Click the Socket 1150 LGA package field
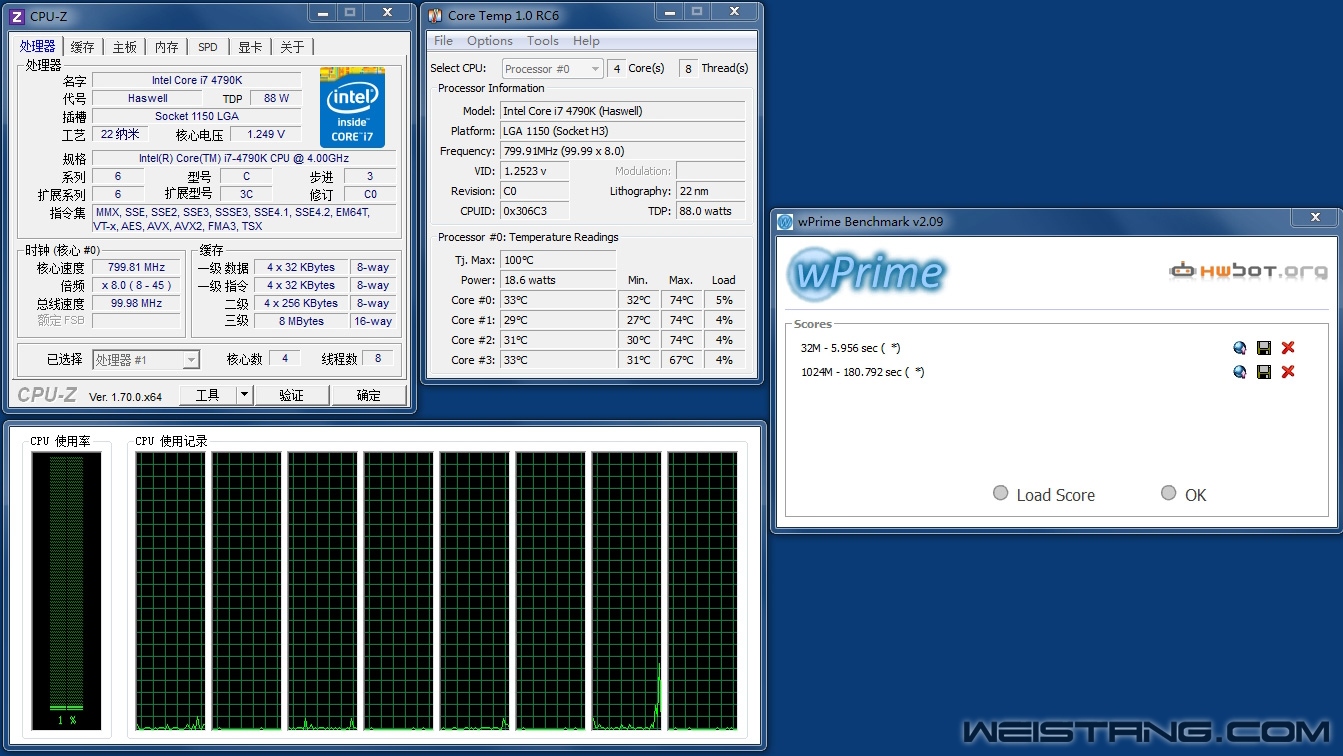The image size is (1343, 756). pyautogui.click(x=197, y=116)
